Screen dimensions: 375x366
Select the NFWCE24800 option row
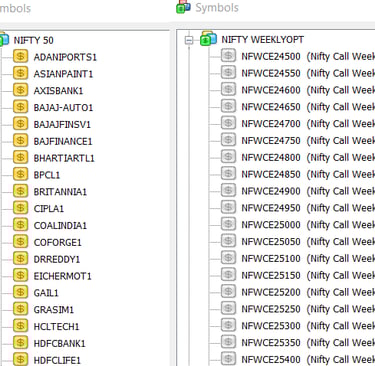pos(298,157)
